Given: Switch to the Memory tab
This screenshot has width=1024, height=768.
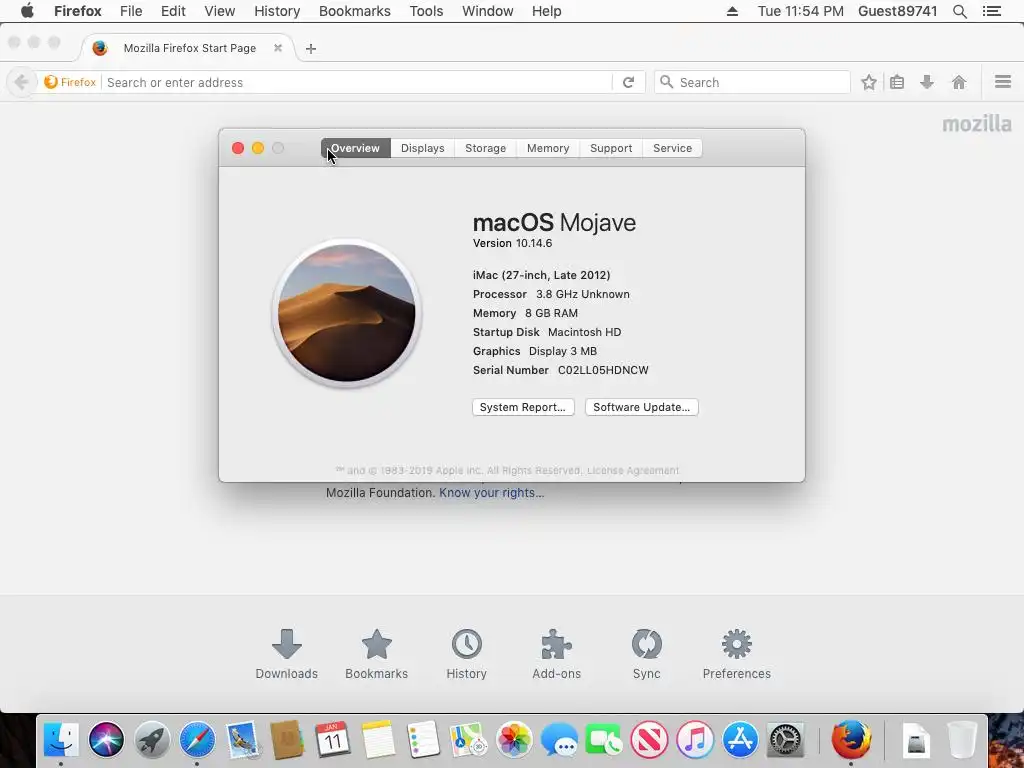Looking at the screenshot, I should tap(548, 148).
